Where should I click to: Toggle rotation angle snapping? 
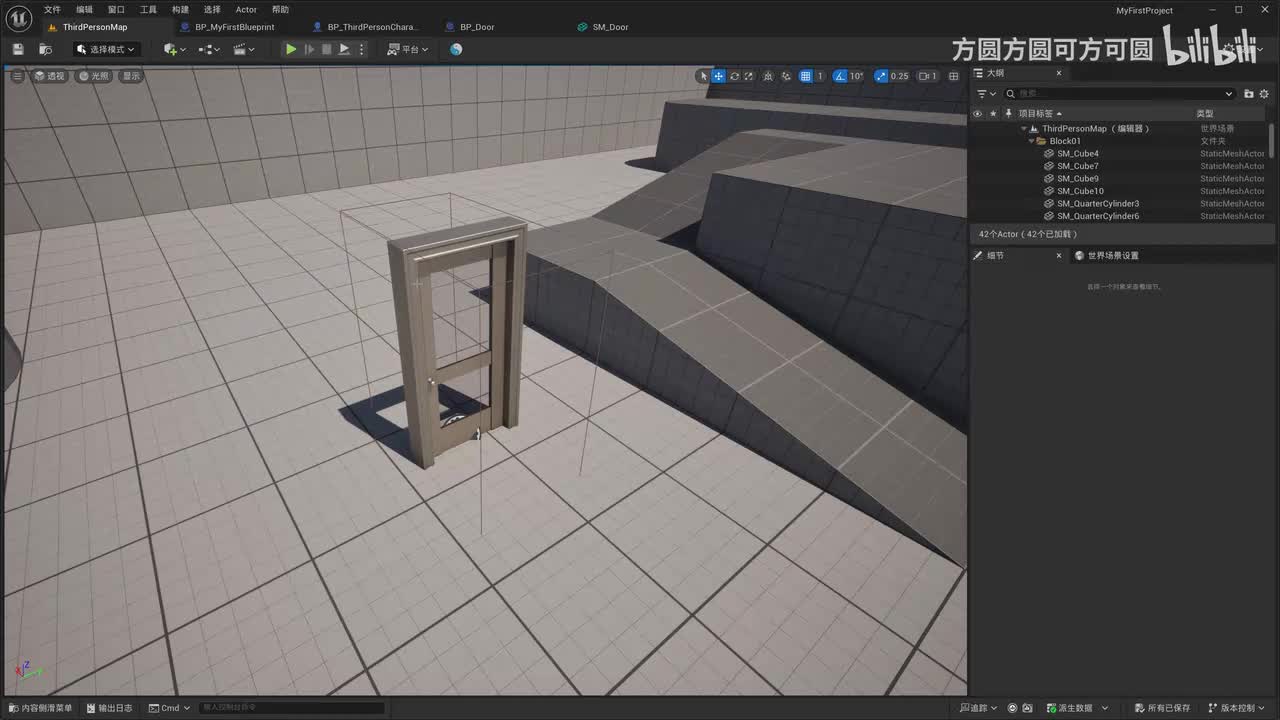point(840,76)
